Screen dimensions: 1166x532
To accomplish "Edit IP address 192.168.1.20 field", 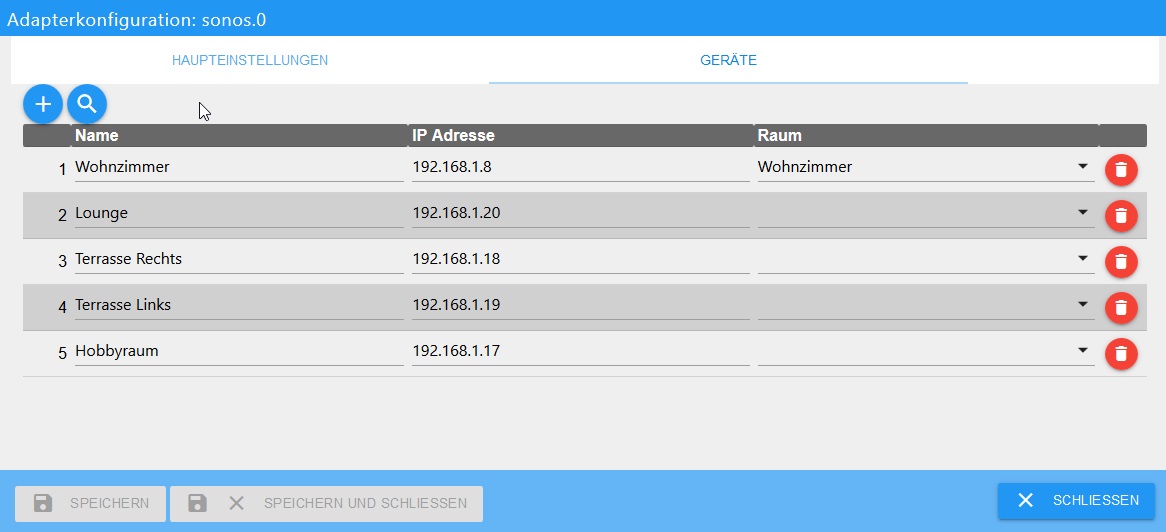I will pos(581,214).
